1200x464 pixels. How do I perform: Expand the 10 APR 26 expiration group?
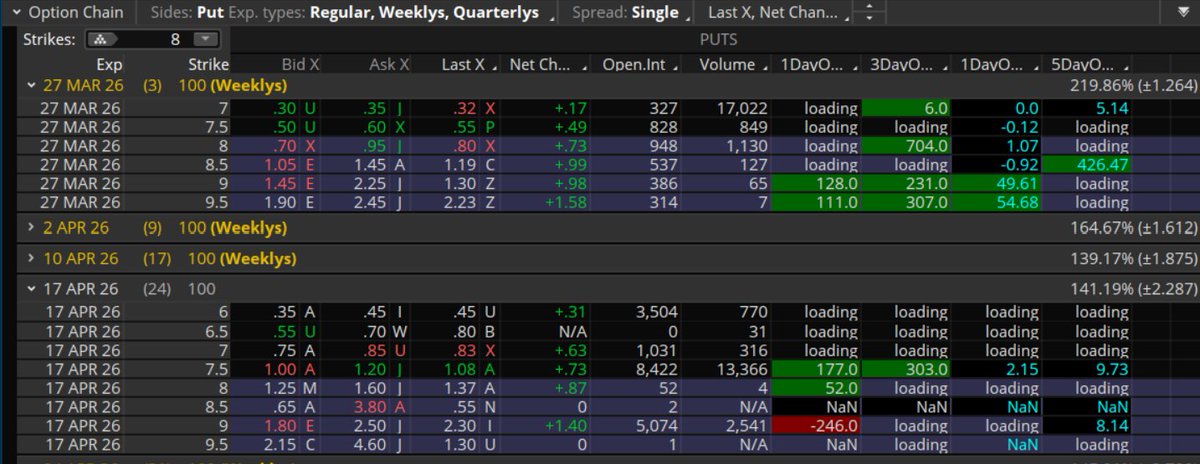coord(32,258)
